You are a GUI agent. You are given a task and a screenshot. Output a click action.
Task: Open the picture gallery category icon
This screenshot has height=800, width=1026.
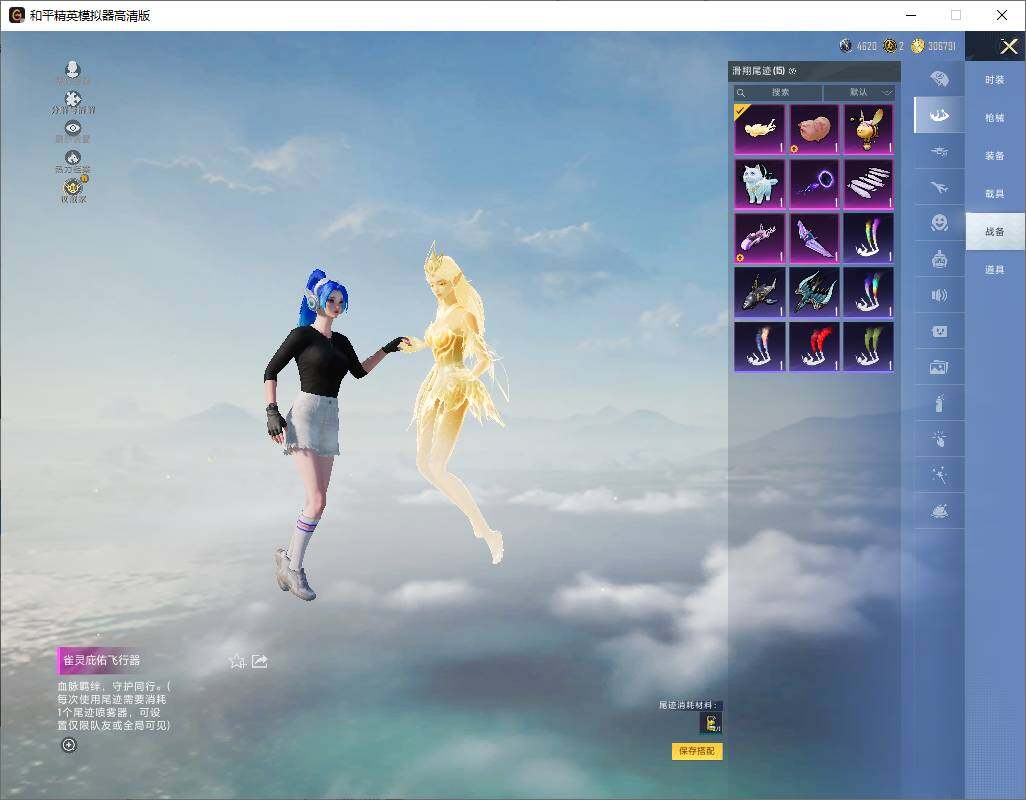tap(940, 368)
